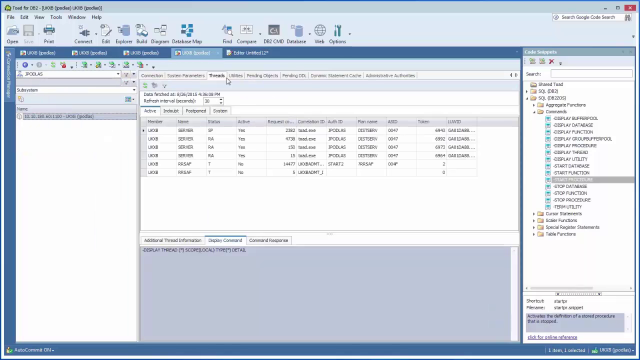Click the Print toolbar icon

[49, 34]
